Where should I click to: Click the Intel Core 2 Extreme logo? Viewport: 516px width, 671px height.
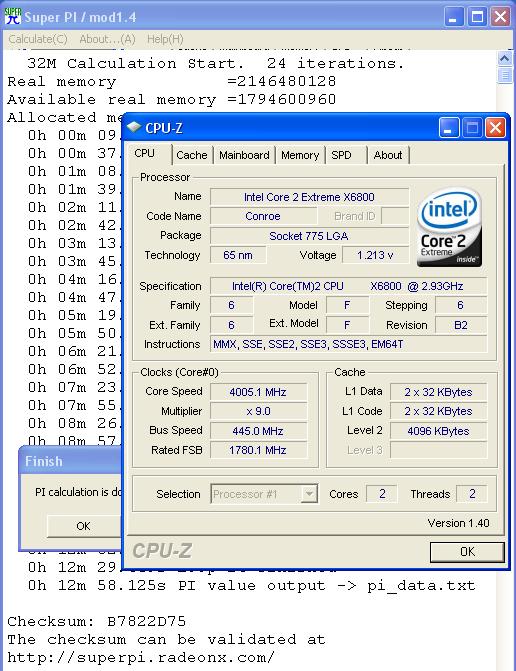449,227
